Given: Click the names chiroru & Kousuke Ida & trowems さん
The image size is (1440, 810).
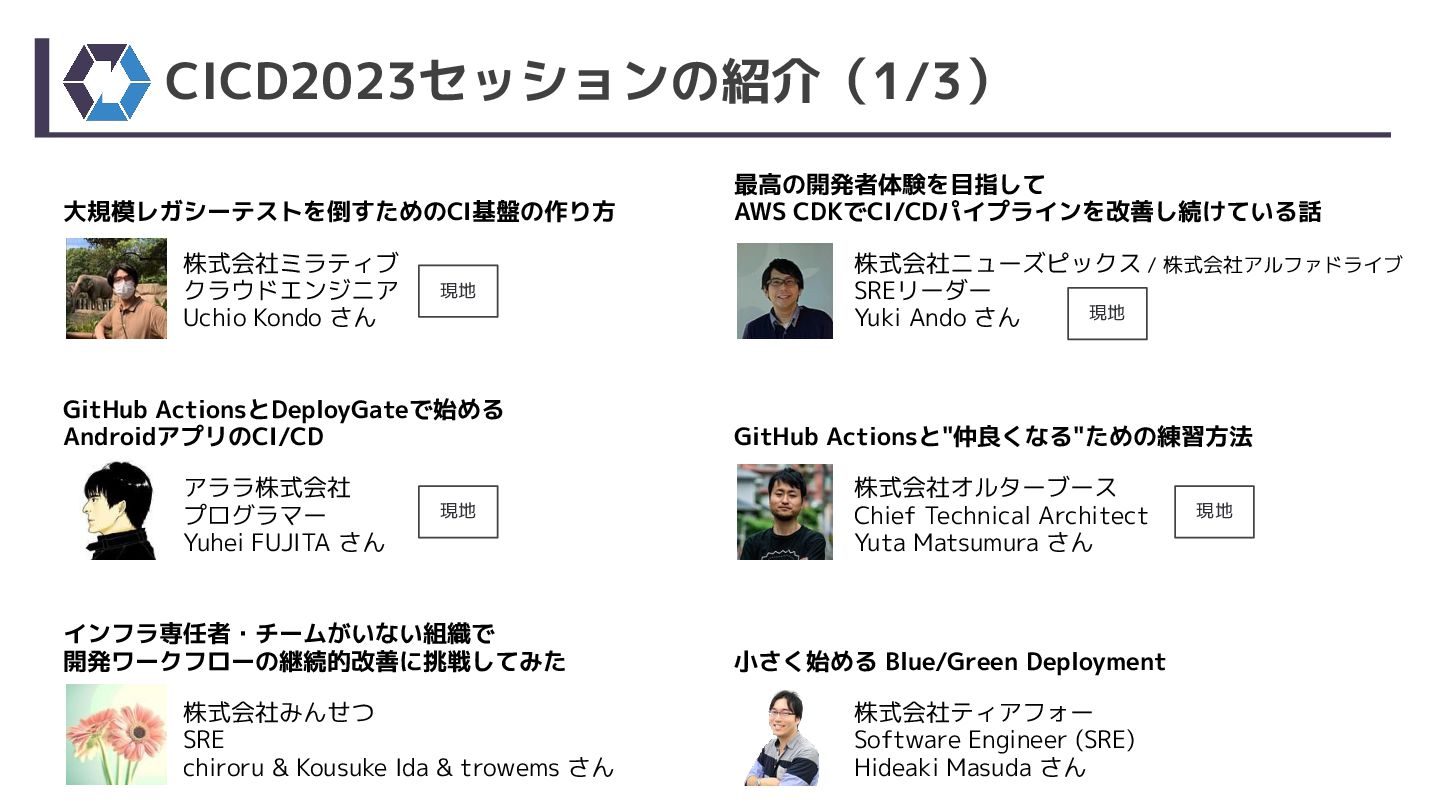Looking at the screenshot, I should coord(398,768).
